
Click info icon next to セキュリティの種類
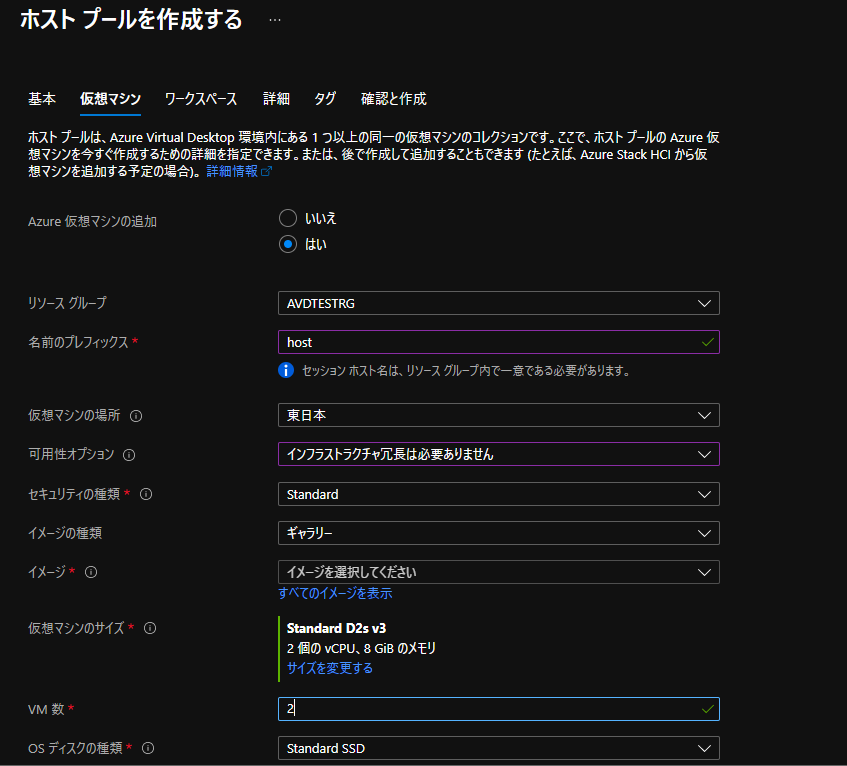tap(146, 494)
